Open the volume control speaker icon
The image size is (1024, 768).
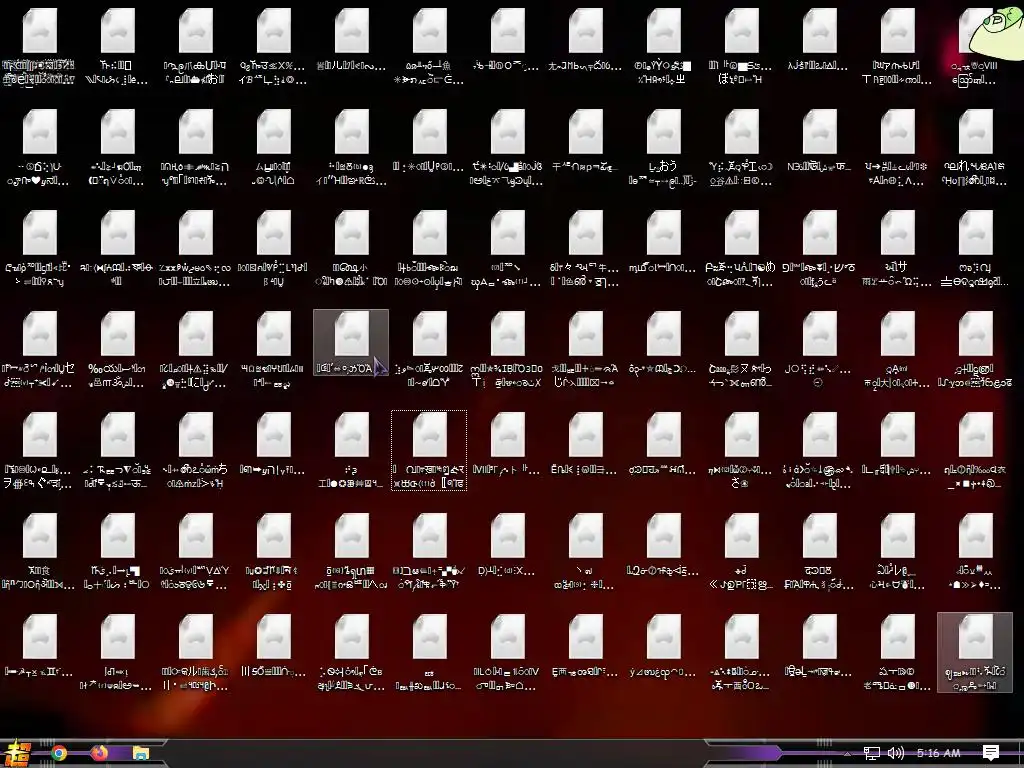(895, 754)
